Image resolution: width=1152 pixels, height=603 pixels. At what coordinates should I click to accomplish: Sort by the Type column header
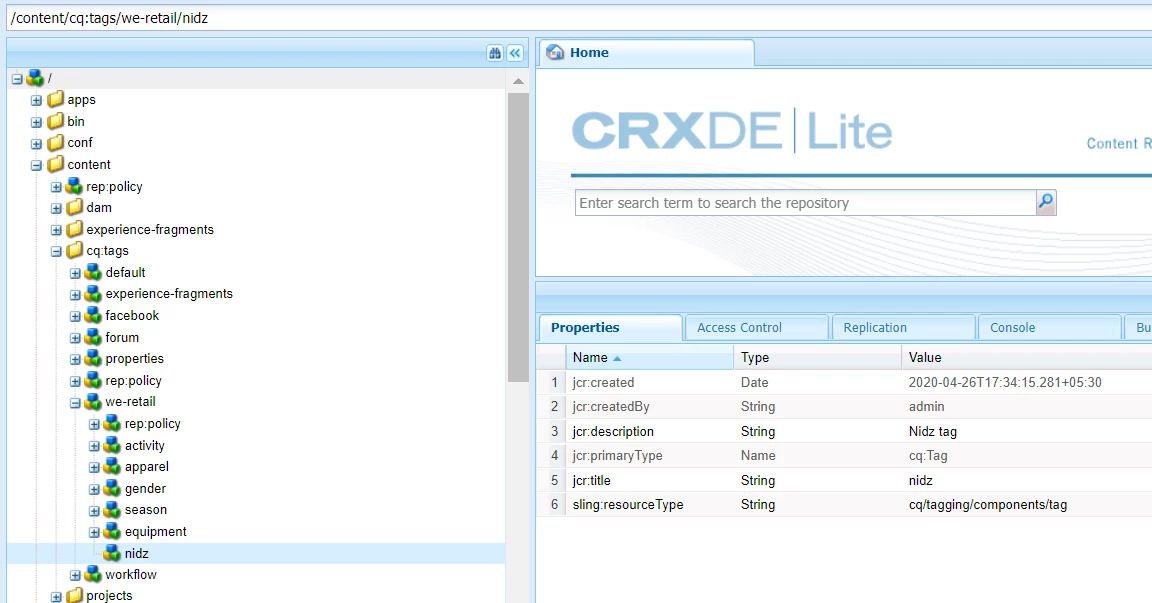[x=817, y=358]
